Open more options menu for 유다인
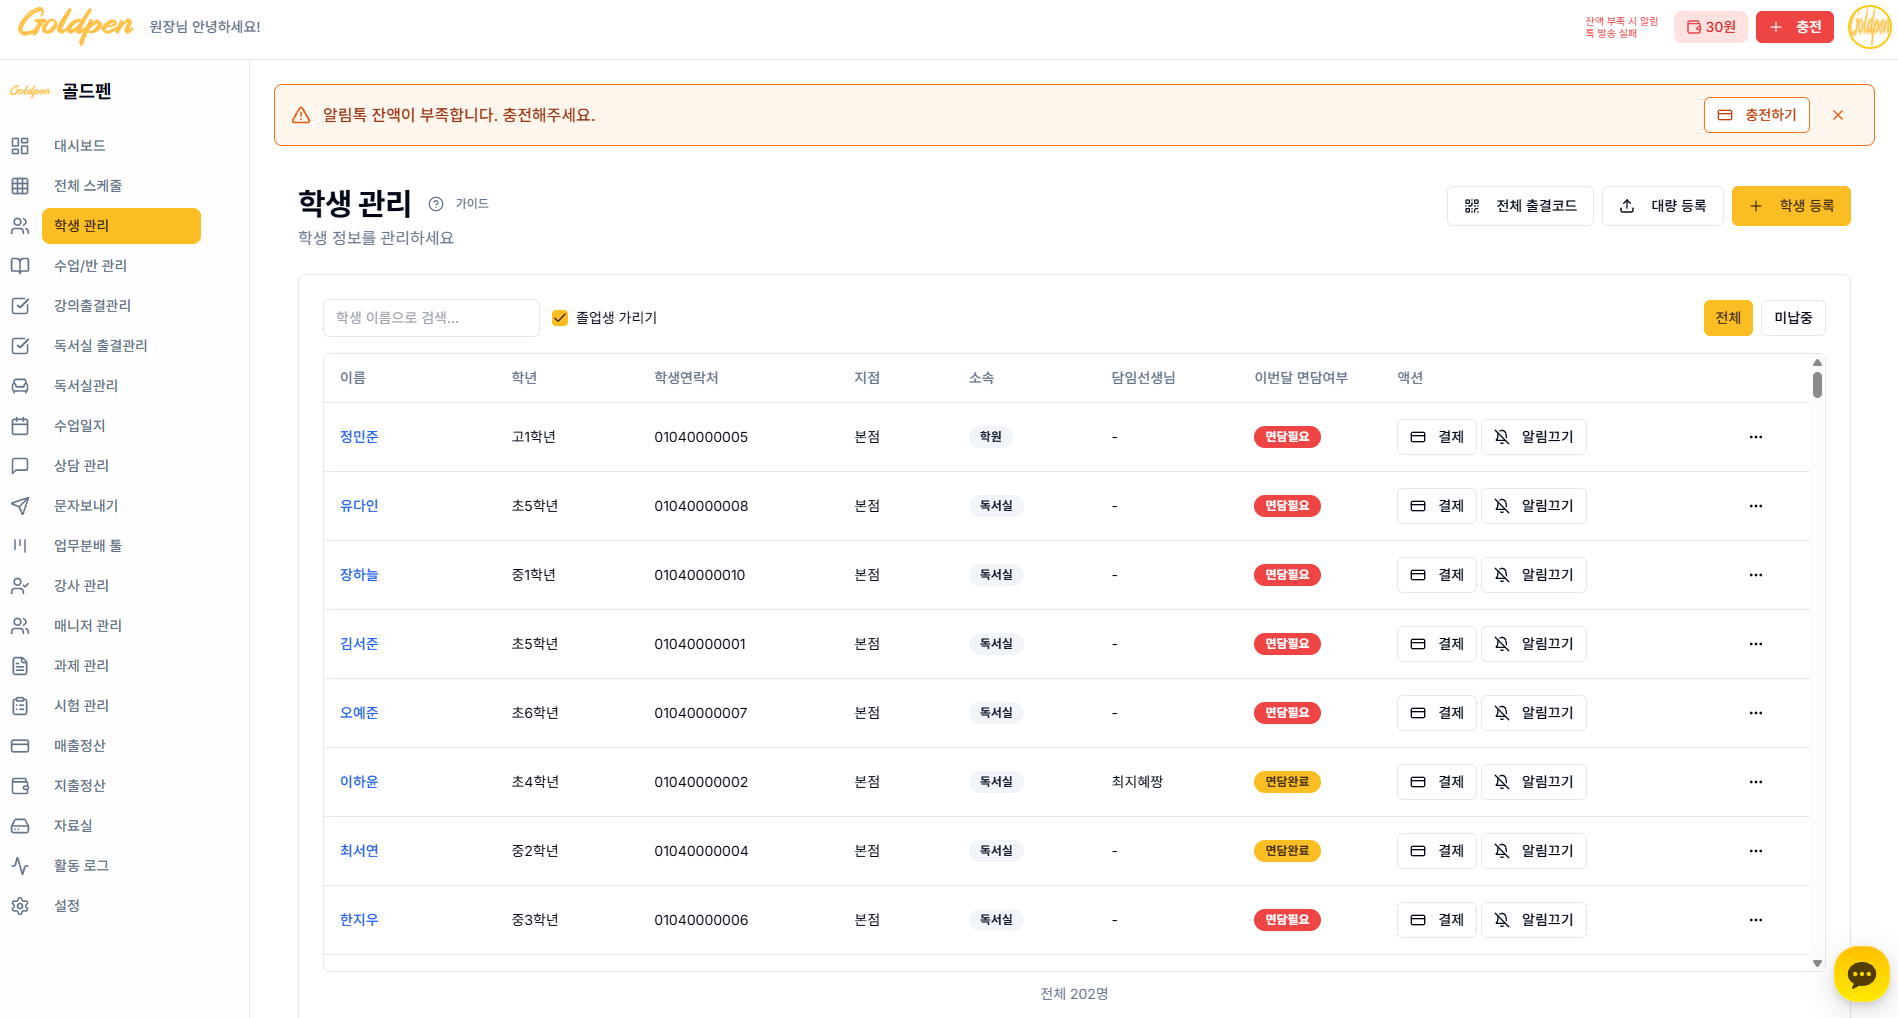The width and height of the screenshot is (1898, 1018). [x=1755, y=506]
